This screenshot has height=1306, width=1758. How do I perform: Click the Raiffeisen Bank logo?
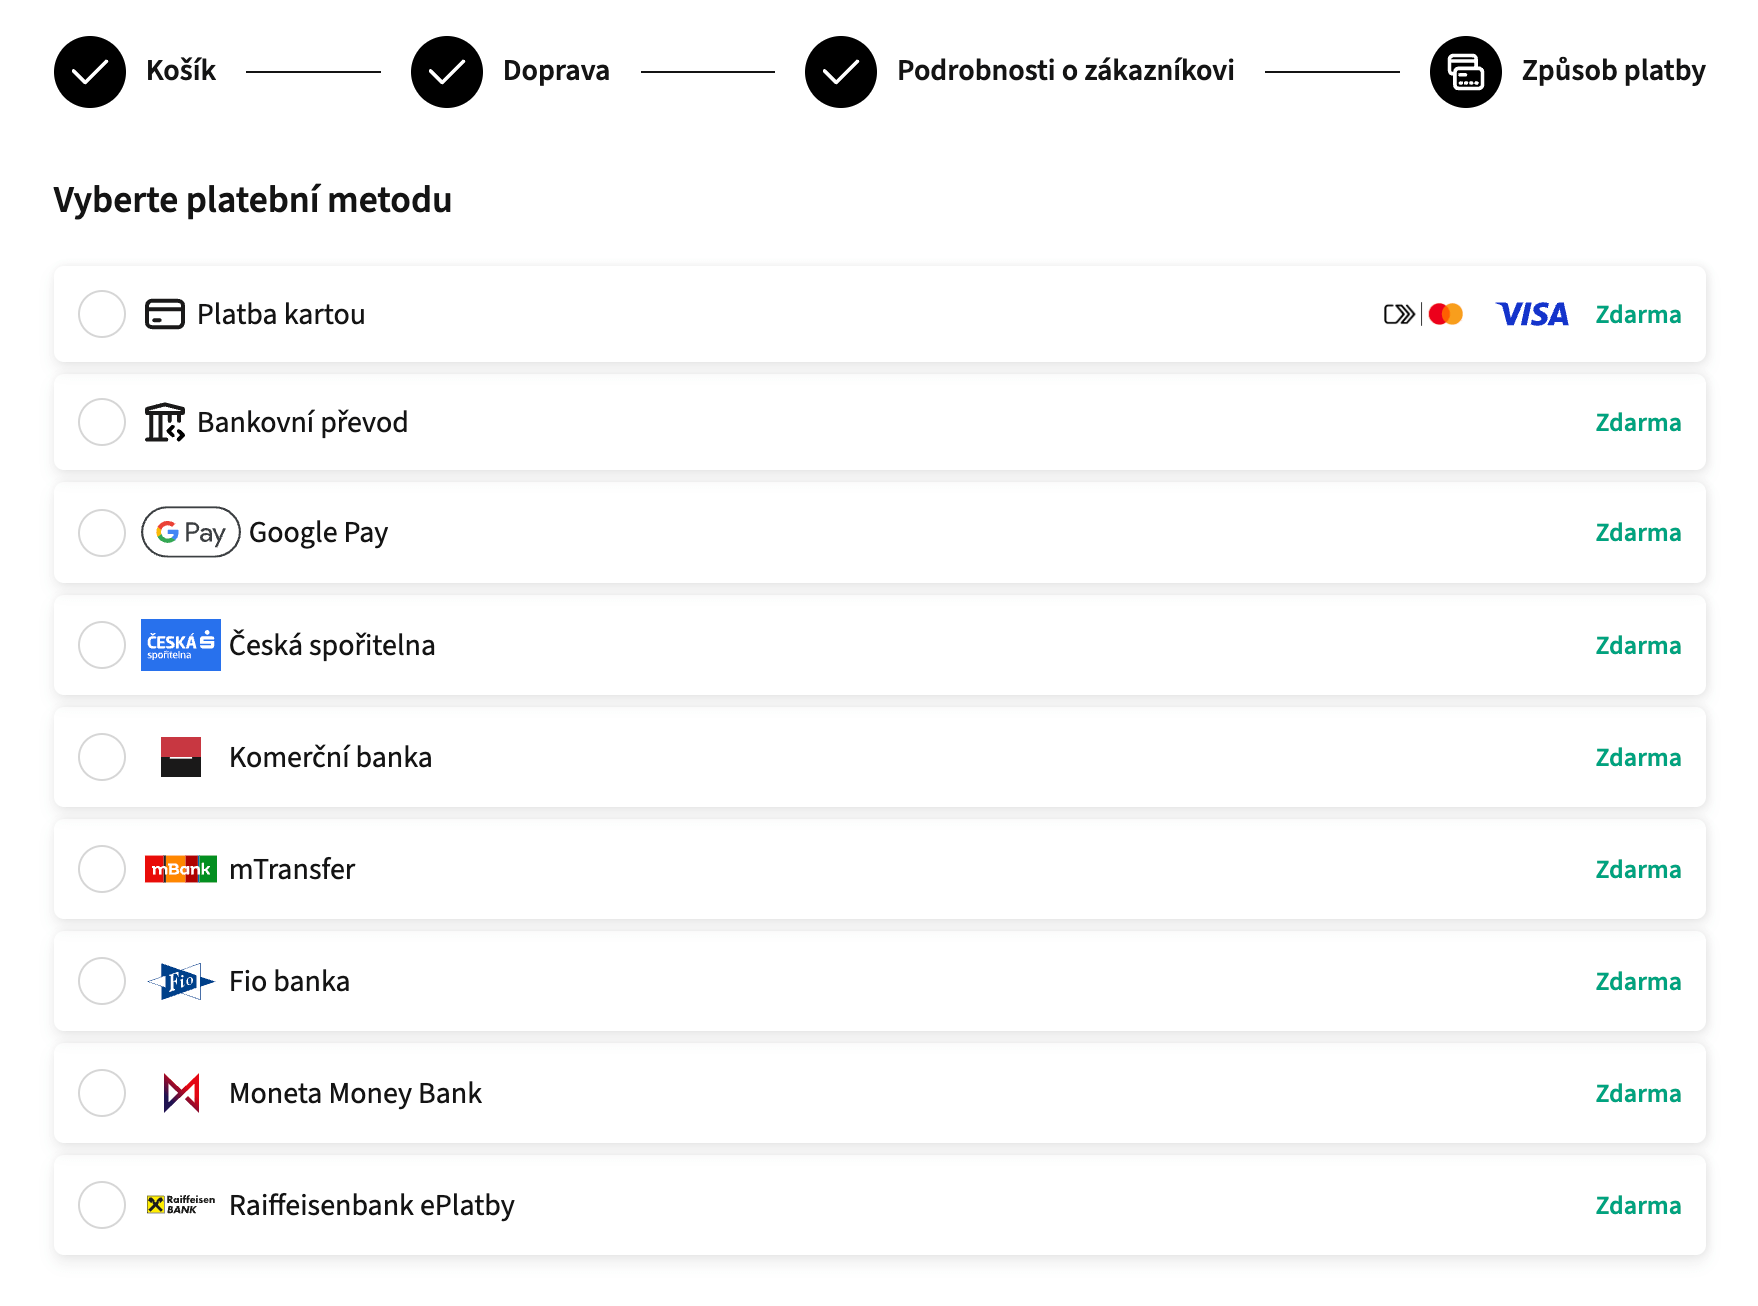tap(180, 1205)
